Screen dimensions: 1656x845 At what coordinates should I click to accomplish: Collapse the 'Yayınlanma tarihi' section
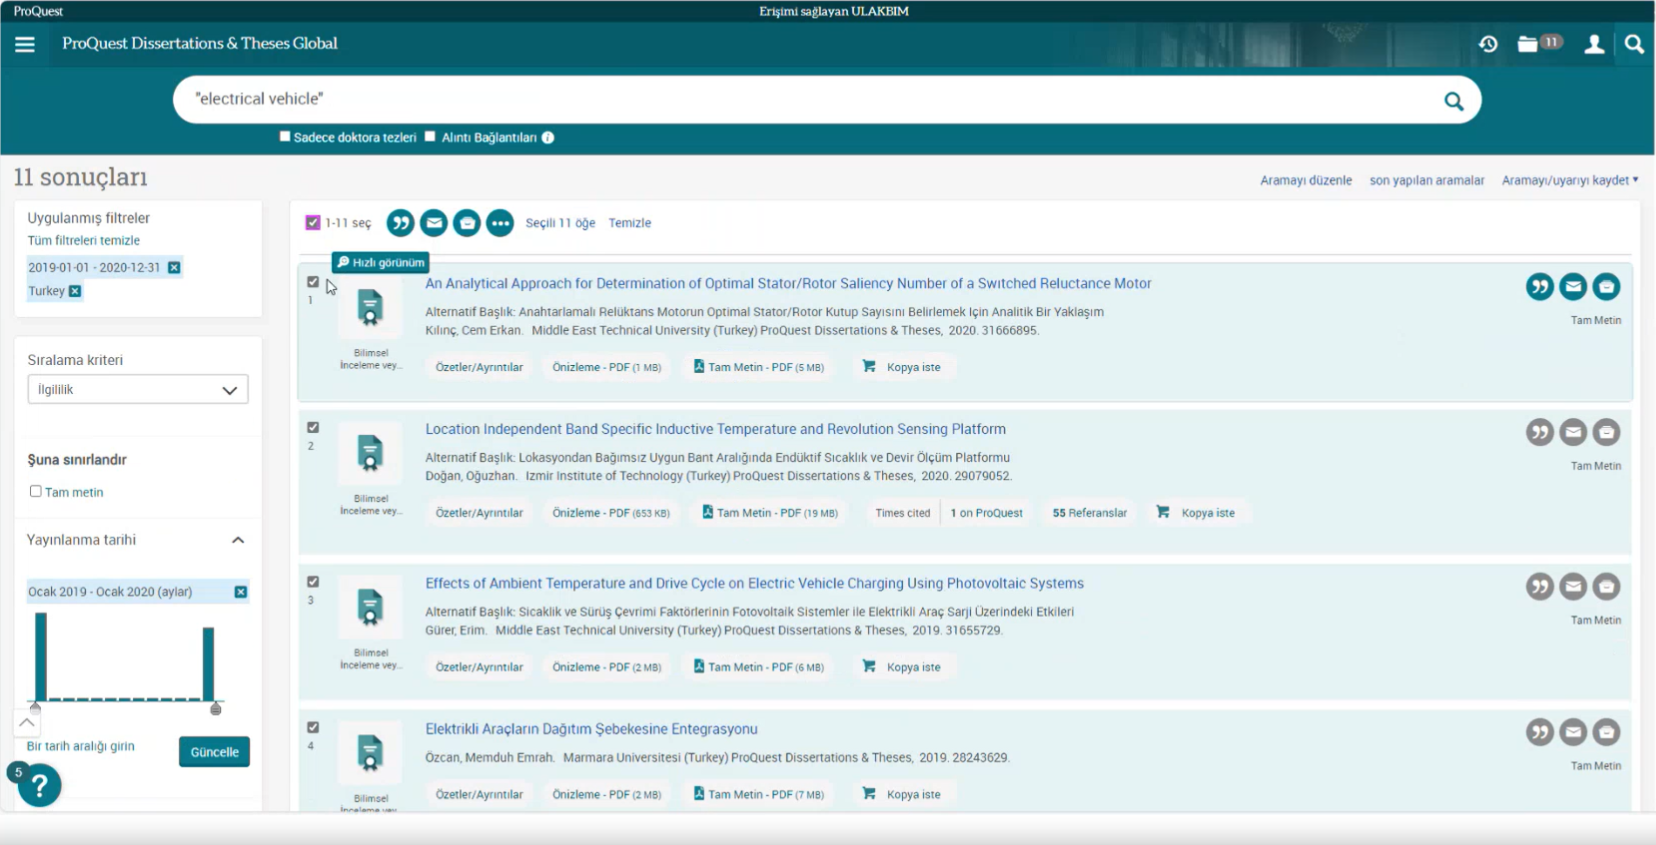pos(238,540)
